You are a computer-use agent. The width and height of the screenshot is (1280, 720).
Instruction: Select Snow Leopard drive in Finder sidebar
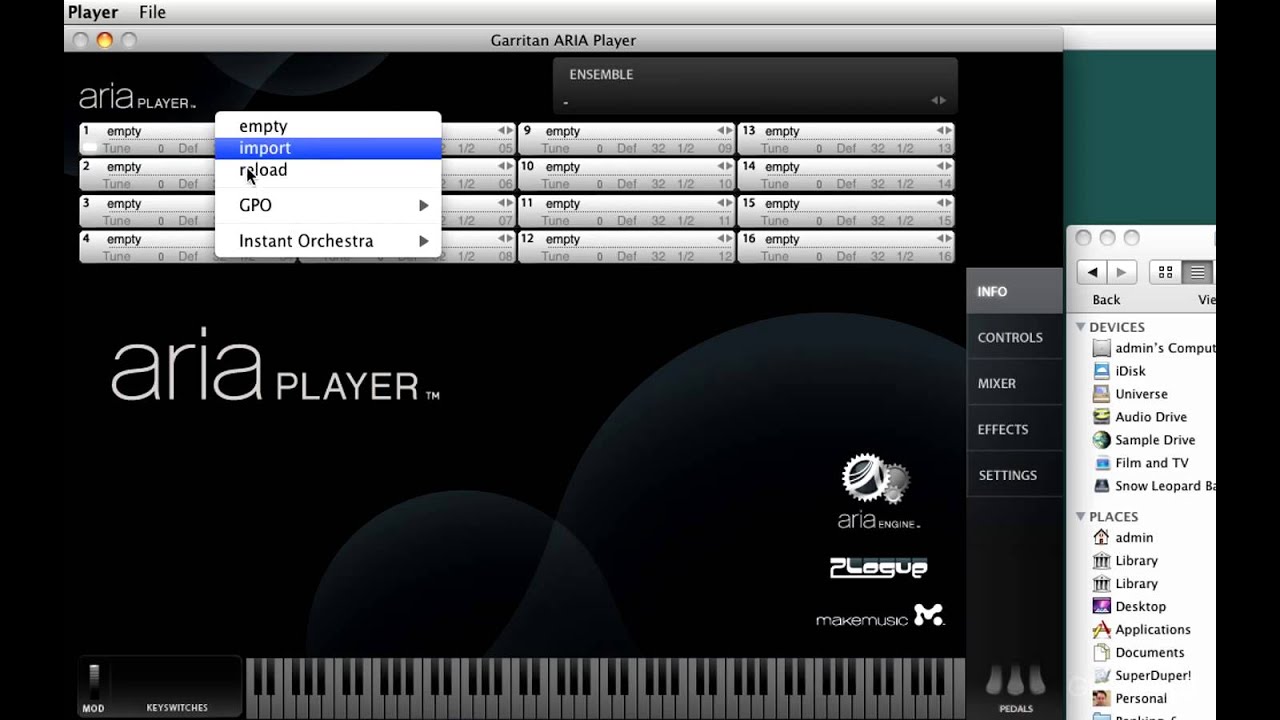[x=1152, y=486]
